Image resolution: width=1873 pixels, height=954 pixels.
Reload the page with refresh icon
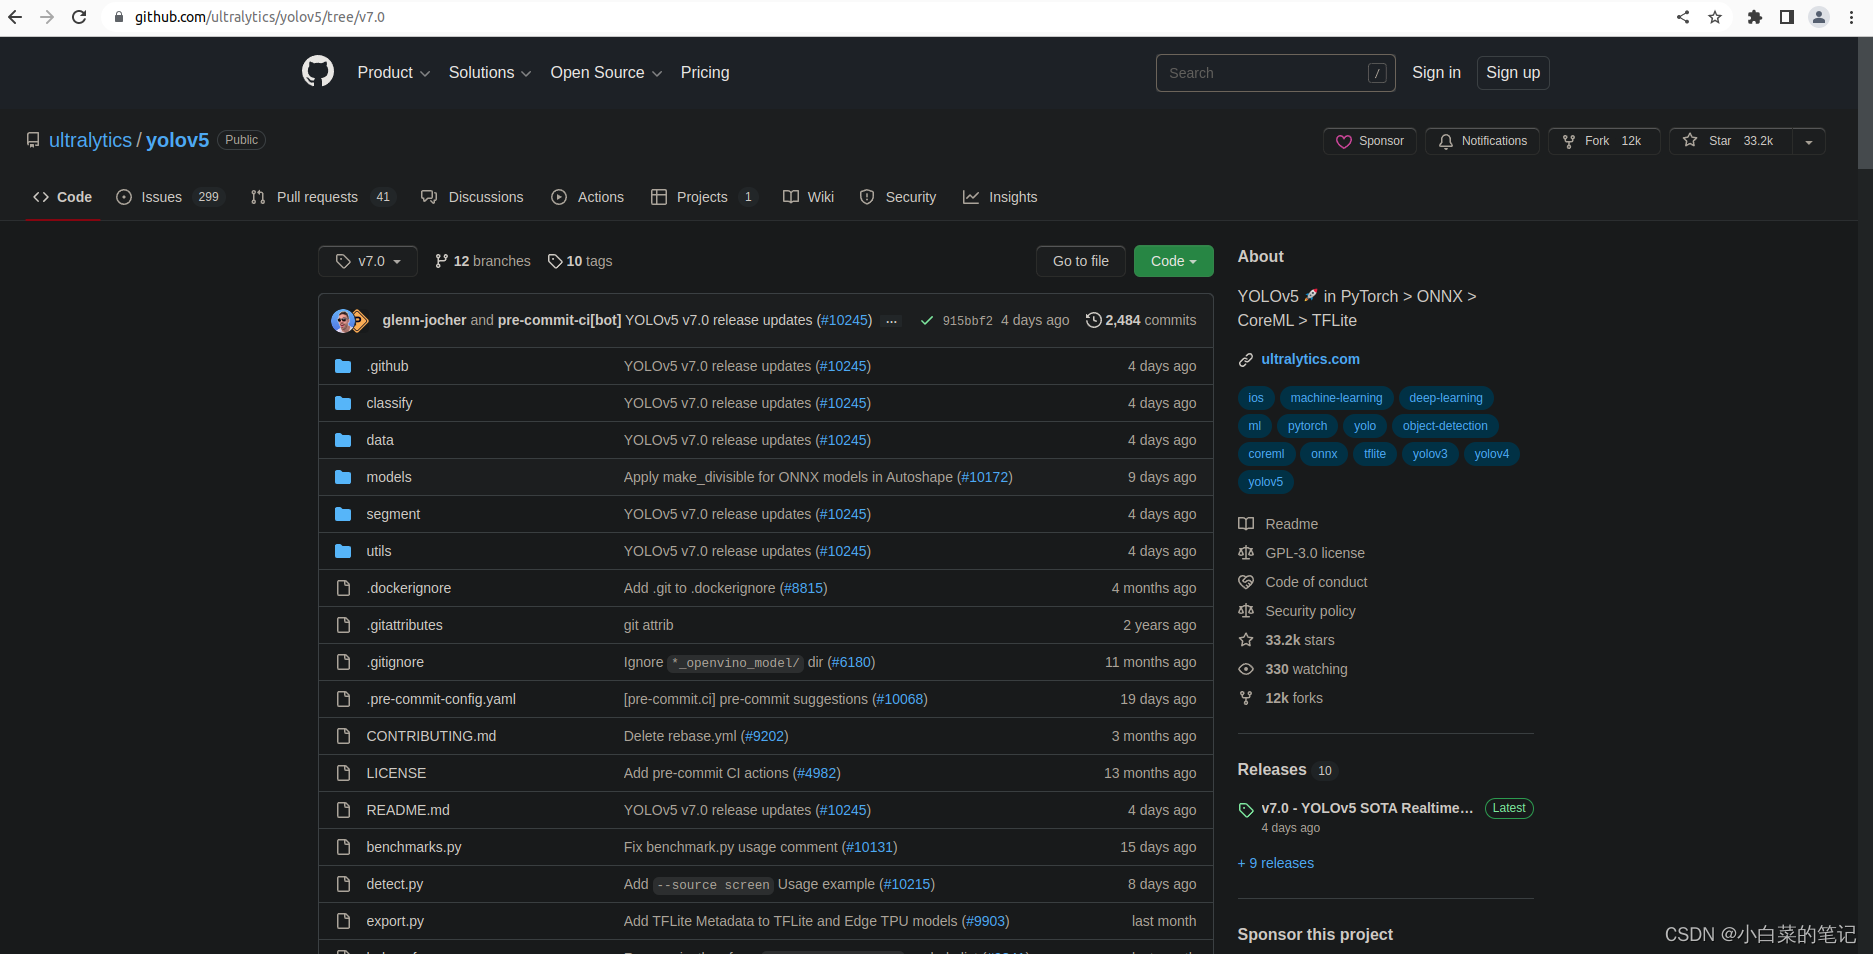click(x=79, y=17)
